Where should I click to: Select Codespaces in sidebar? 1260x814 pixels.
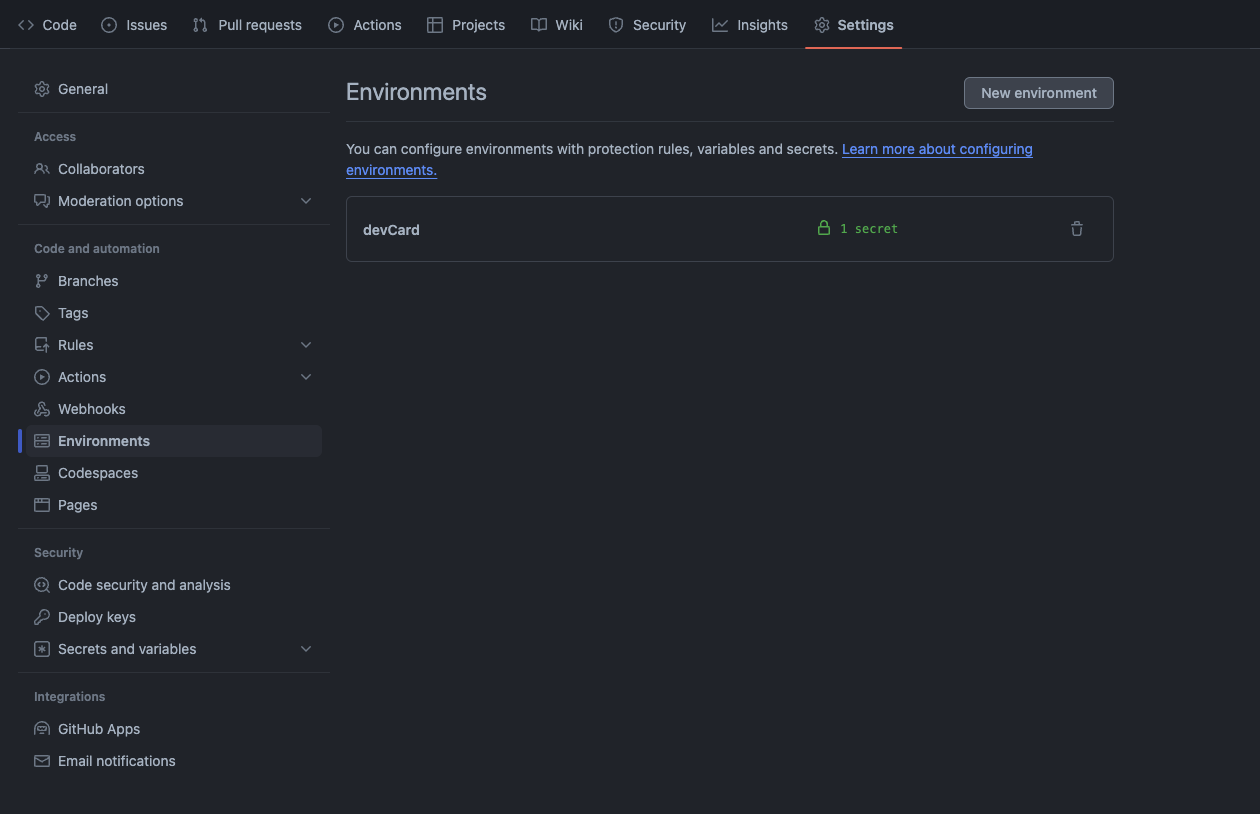[x=174, y=473]
